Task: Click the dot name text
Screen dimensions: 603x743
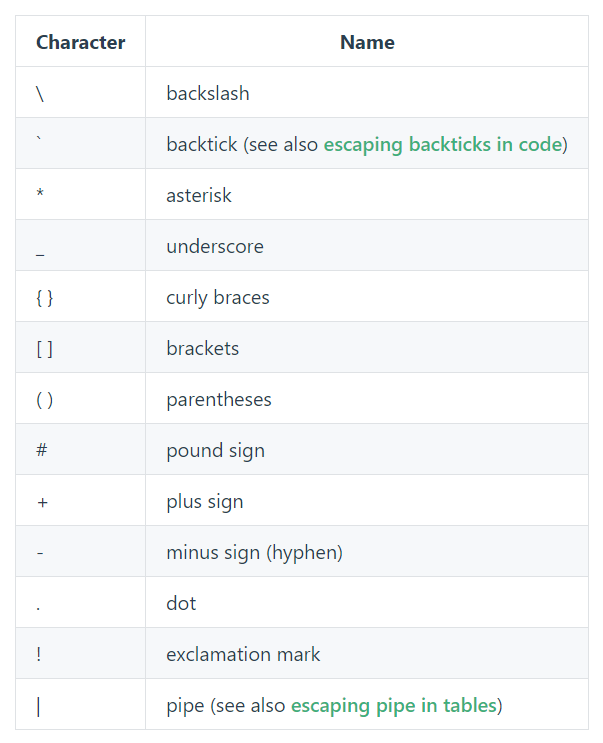Action: [x=181, y=603]
